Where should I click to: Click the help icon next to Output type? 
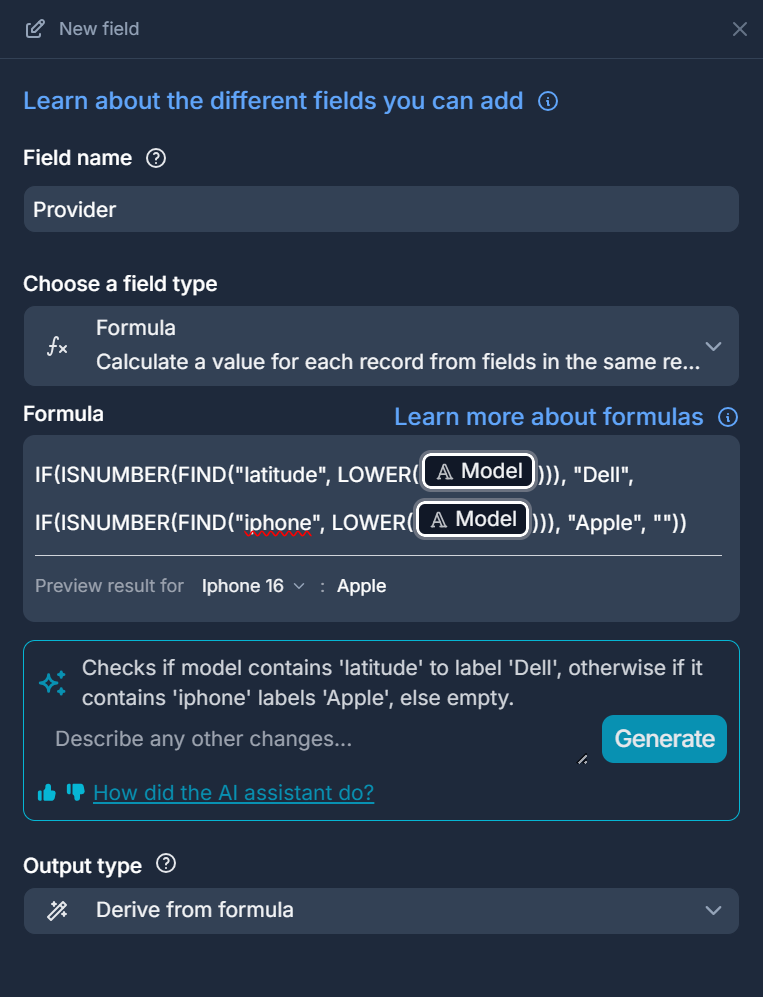(x=166, y=864)
